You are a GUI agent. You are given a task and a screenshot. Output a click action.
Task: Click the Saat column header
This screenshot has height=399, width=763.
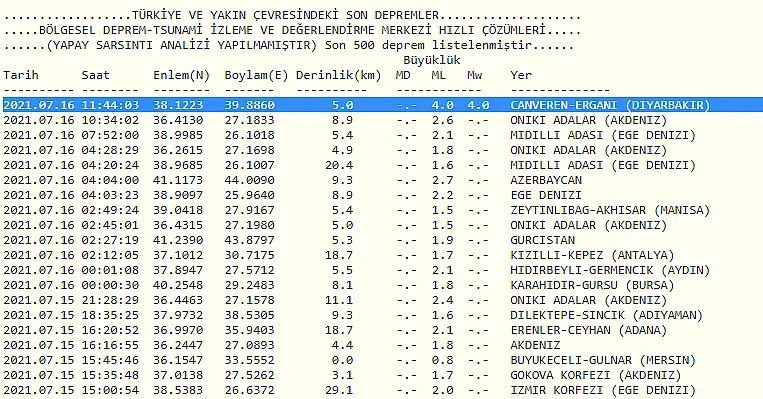point(95,75)
